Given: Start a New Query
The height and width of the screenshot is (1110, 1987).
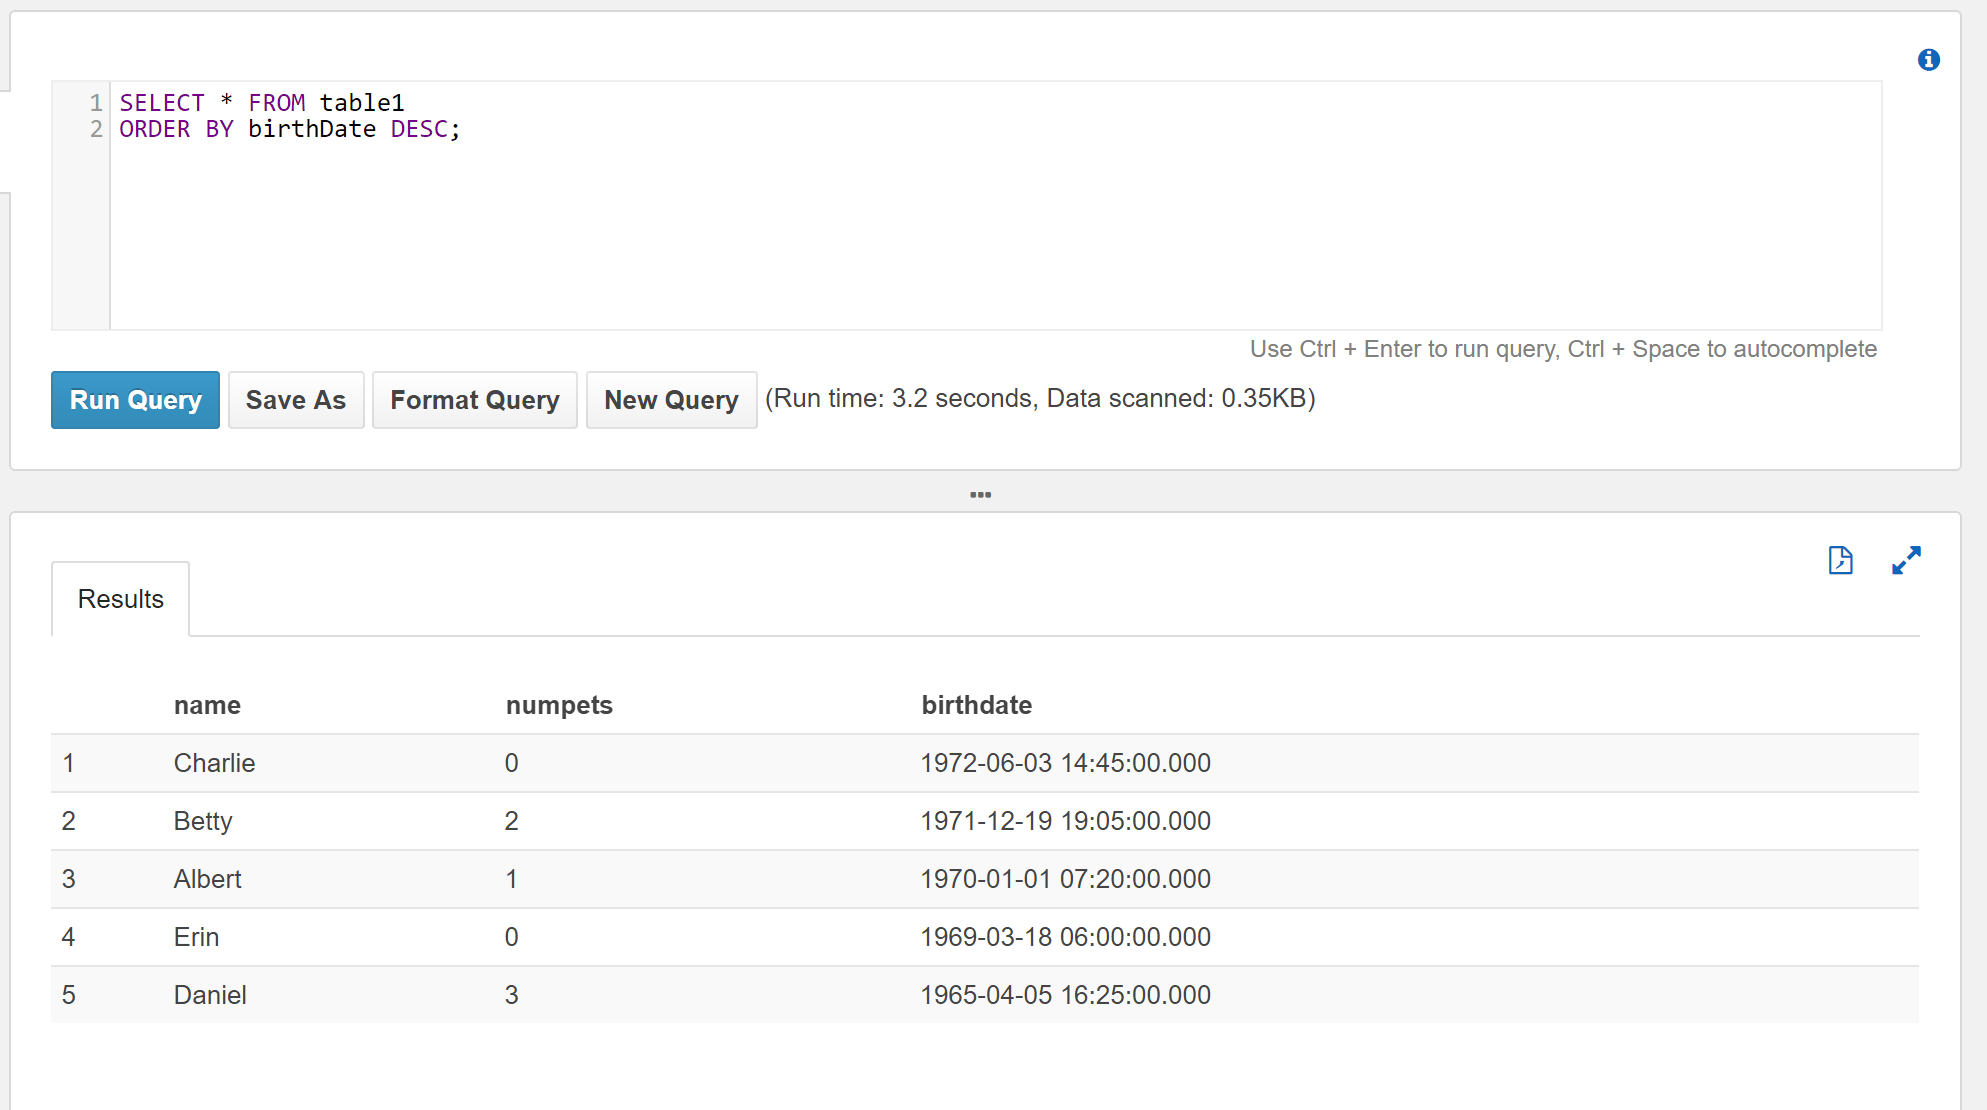Looking at the screenshot, I should click(671, 400).
